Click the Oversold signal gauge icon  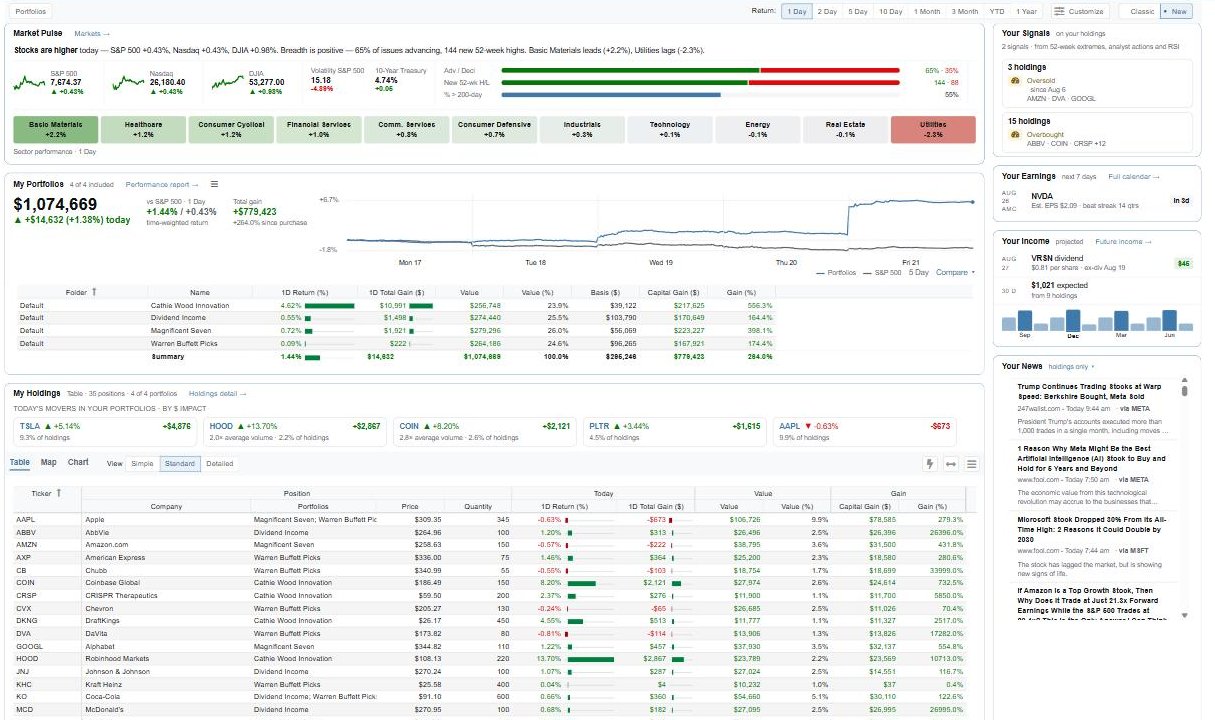coord(1015,81)
